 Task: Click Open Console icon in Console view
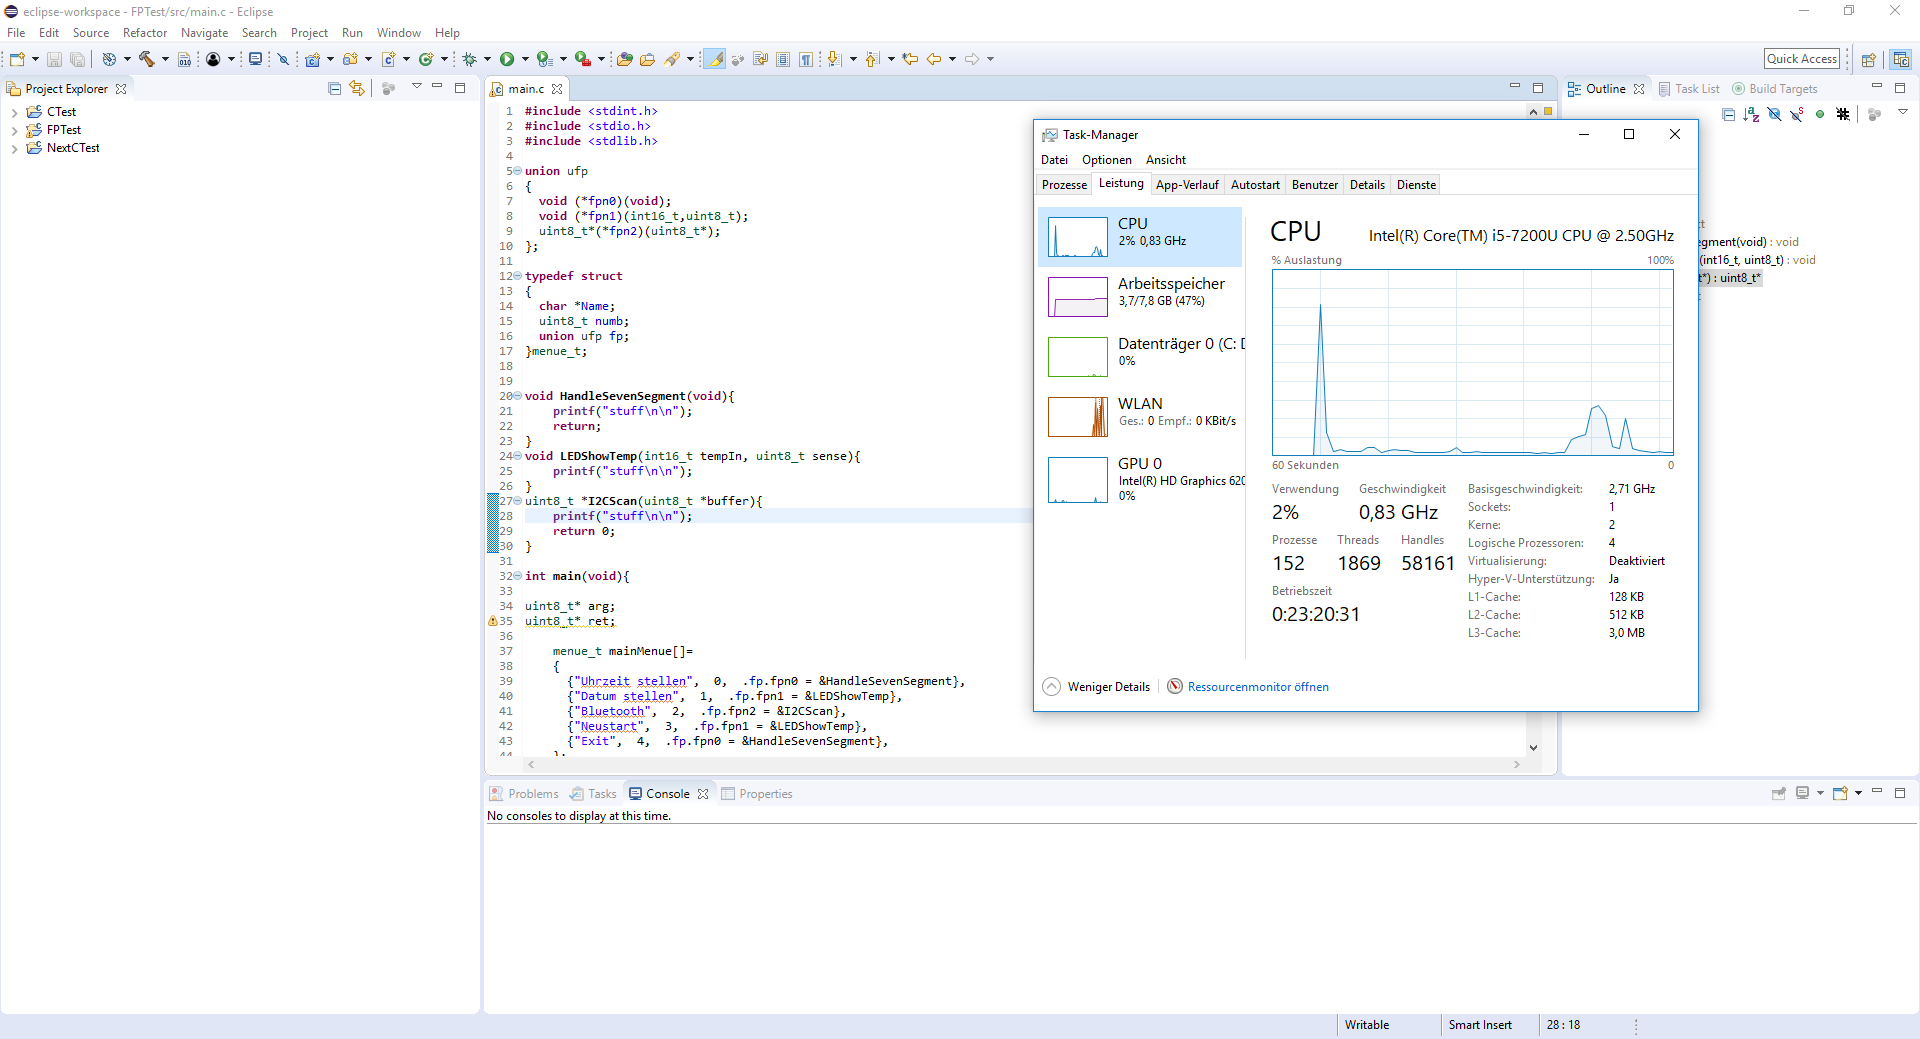coord(1840,794)
